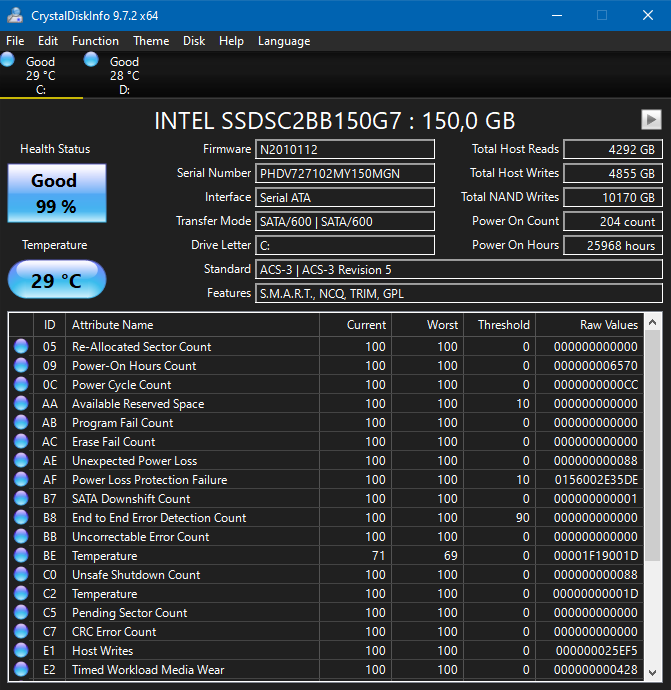The height and width of the screenshot is (690, 671).
Task: Click raw value 000000006570
Action: tap(595, 366)
